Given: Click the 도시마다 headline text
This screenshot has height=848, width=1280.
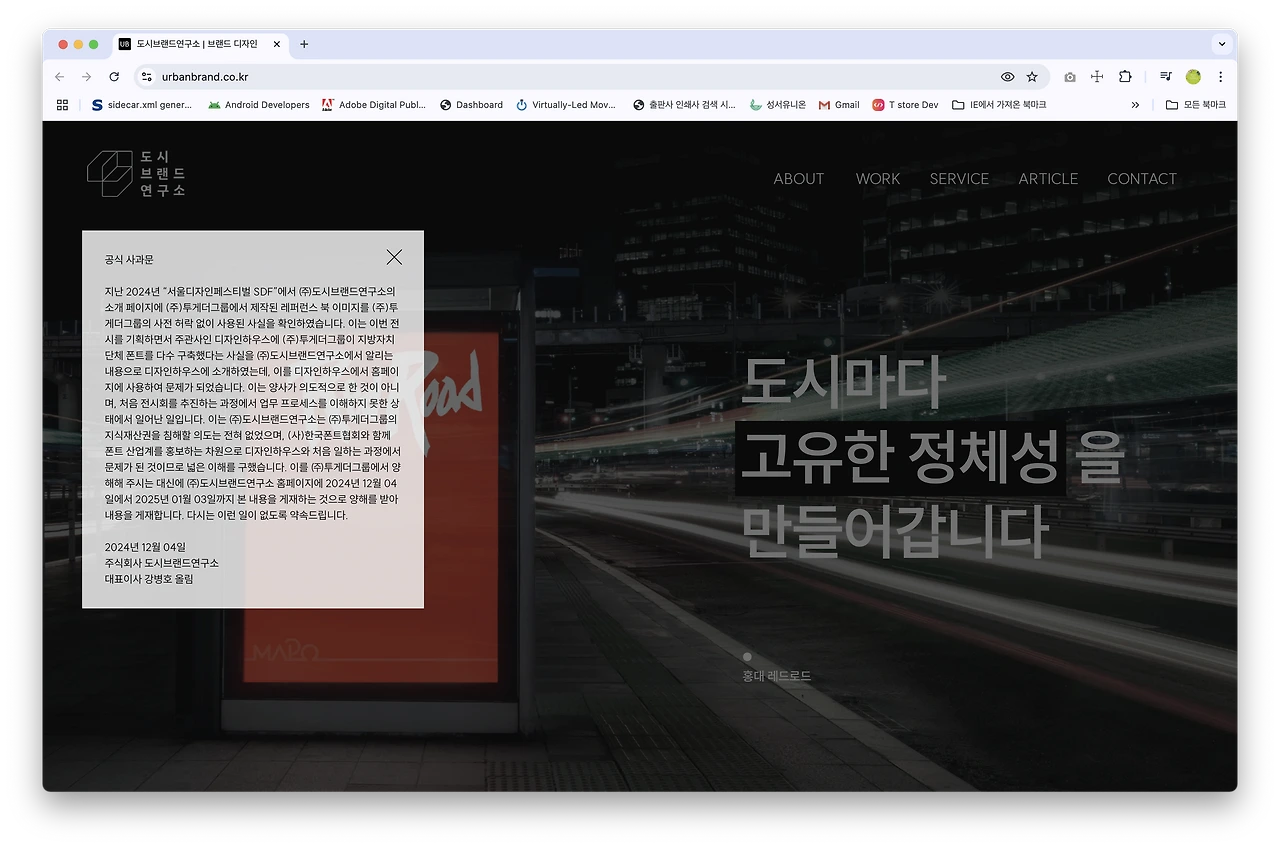Looking at the screenshot, I should click(x=843, y=383).
